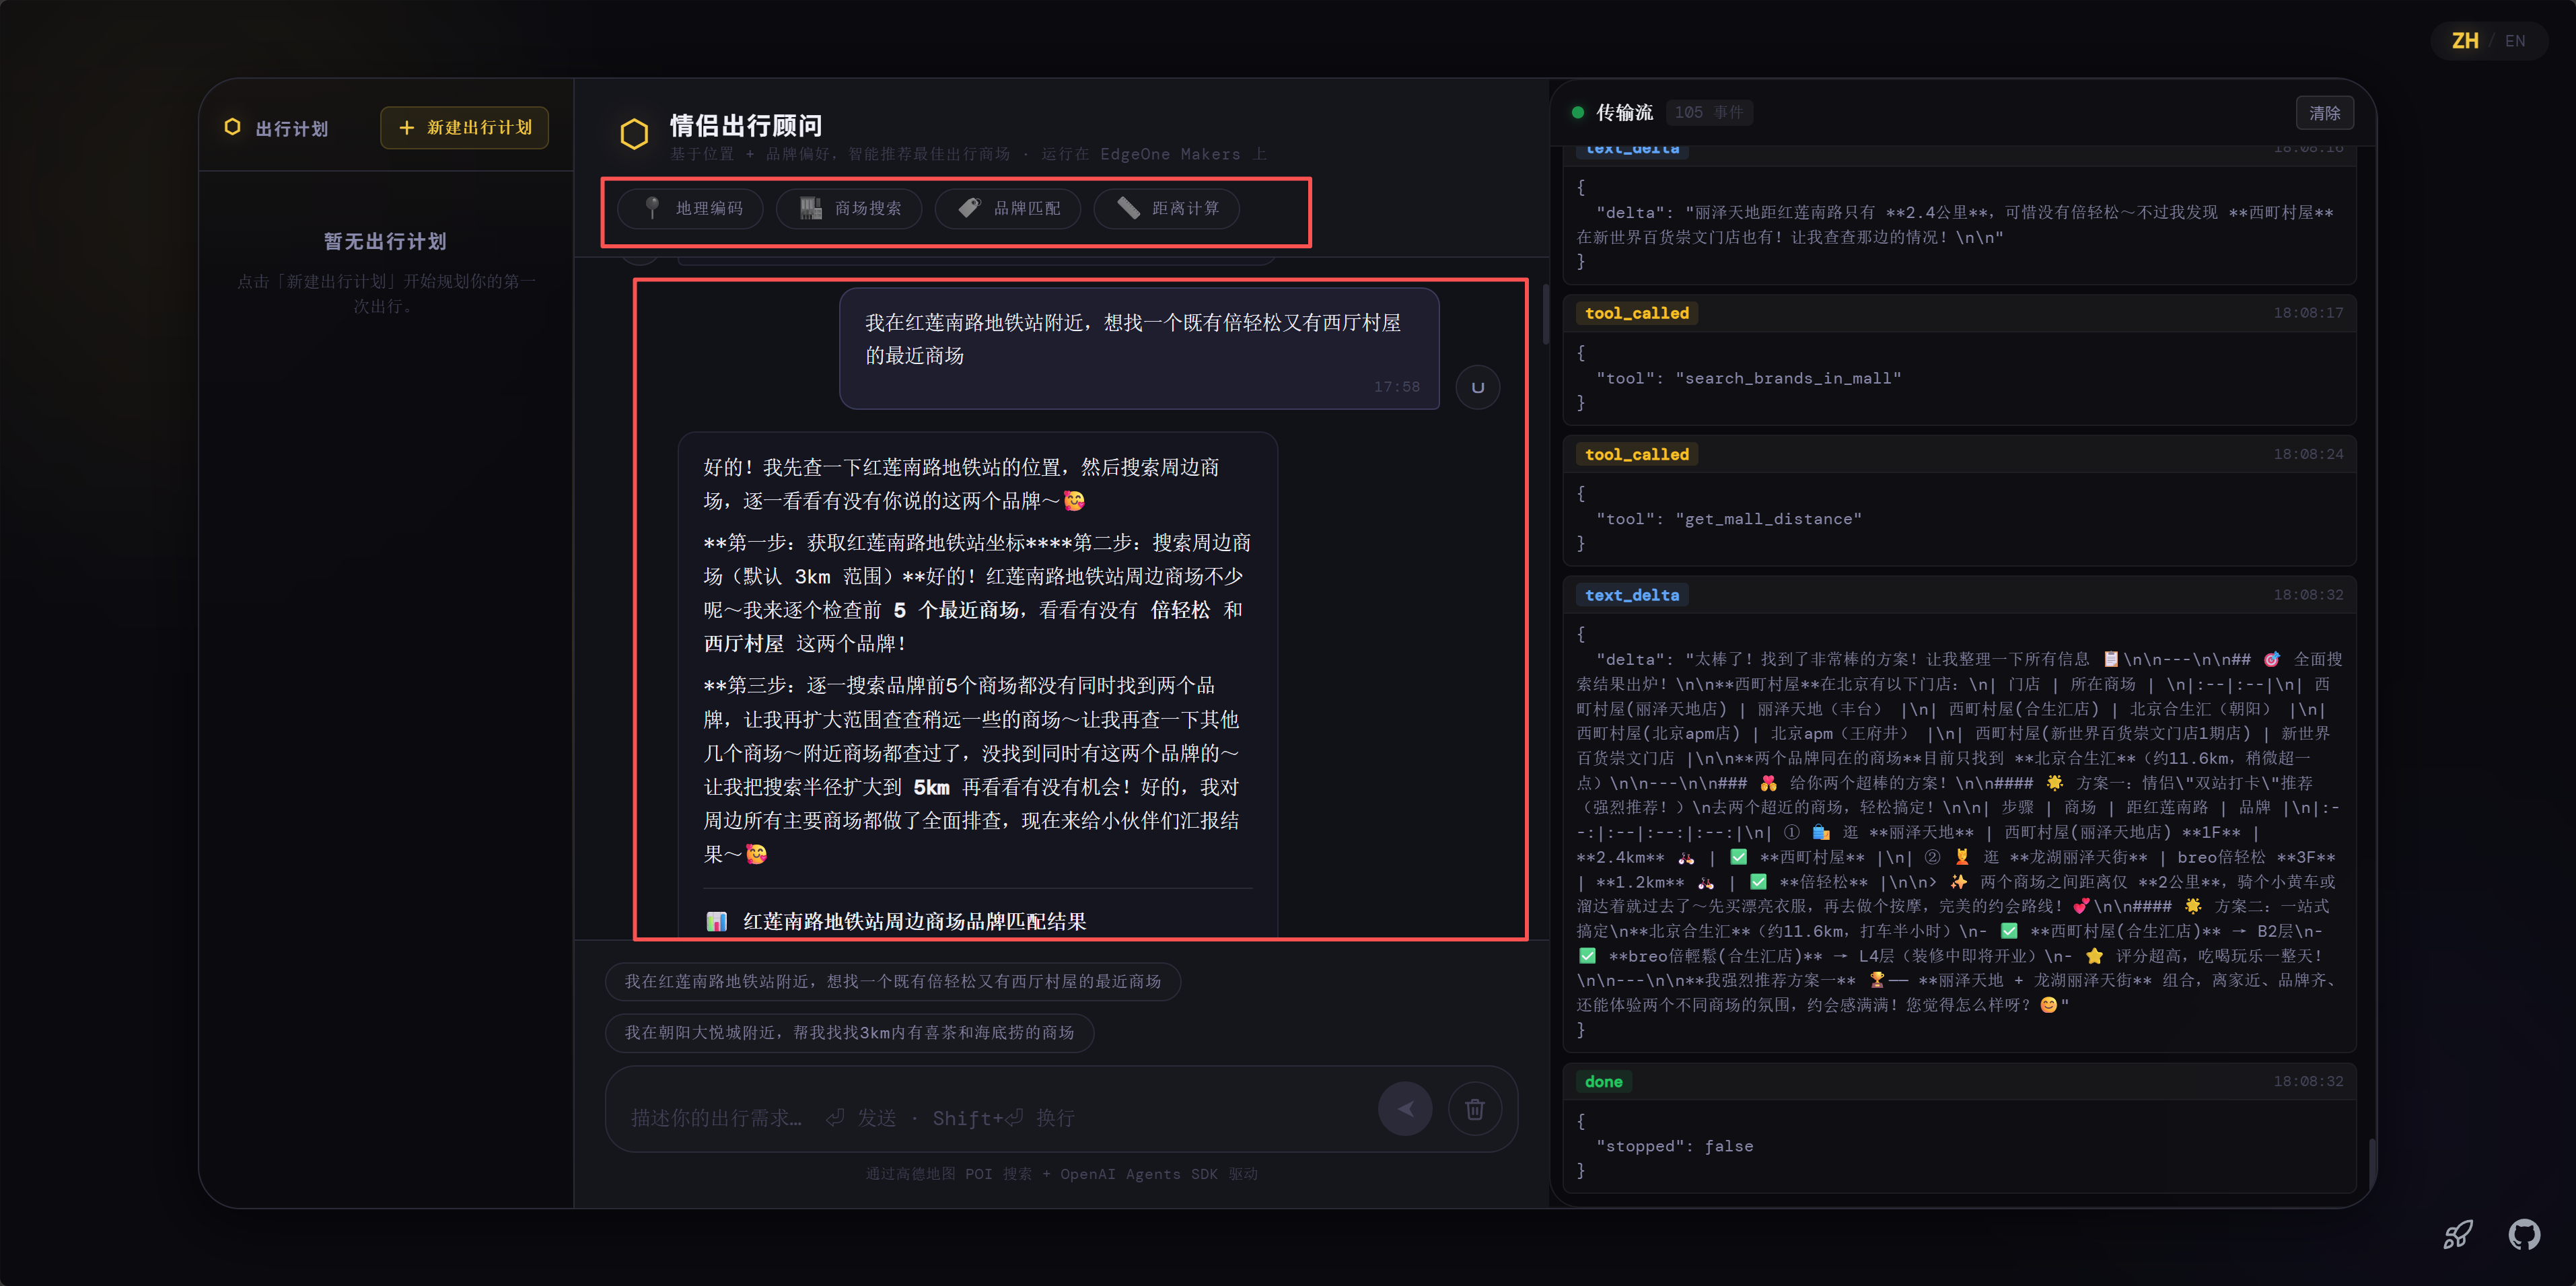Click the 暂无出行计划 empty-state text
2576x1286 pixels.
click(x=385, y=242)
